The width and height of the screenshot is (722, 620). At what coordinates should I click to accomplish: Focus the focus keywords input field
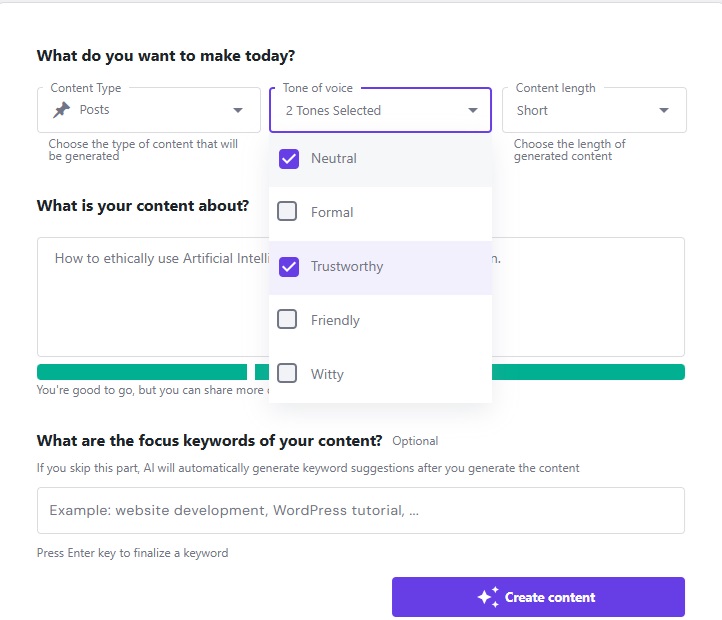pos(360,510)
